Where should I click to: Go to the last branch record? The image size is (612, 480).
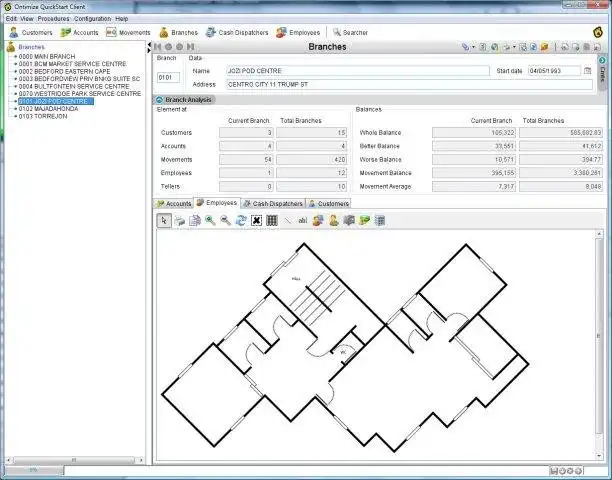point(190,47)
